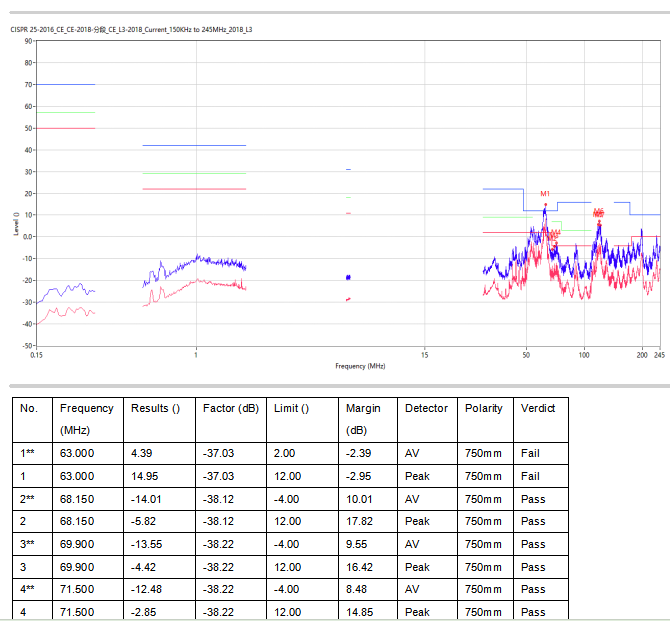The height and width of the screenshot is (621, 670).
Task: Click the 245 tick on the x-axis
Action: [659, 355]
